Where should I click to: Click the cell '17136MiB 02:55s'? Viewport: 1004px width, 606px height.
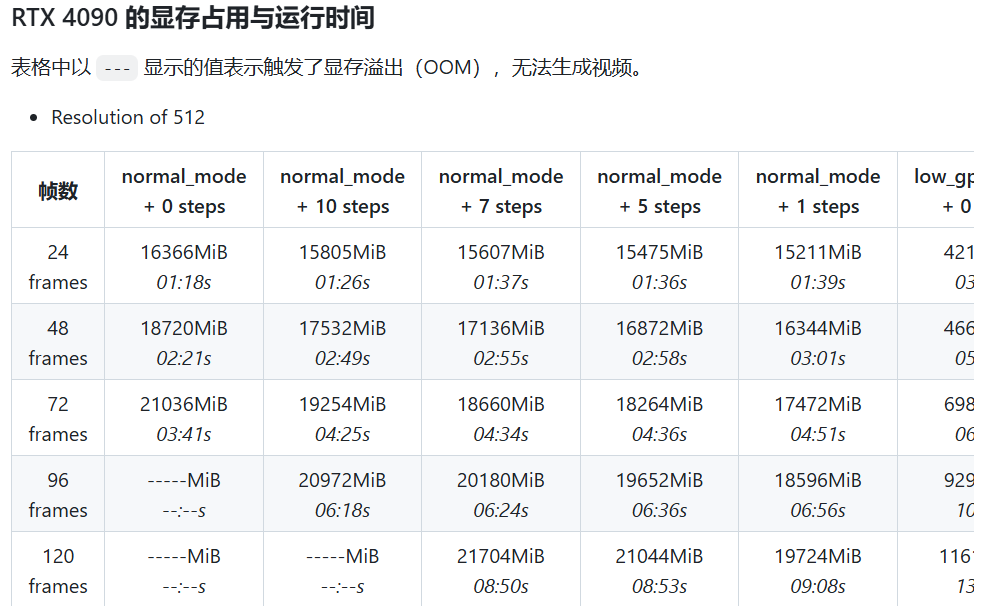[501, 342]
